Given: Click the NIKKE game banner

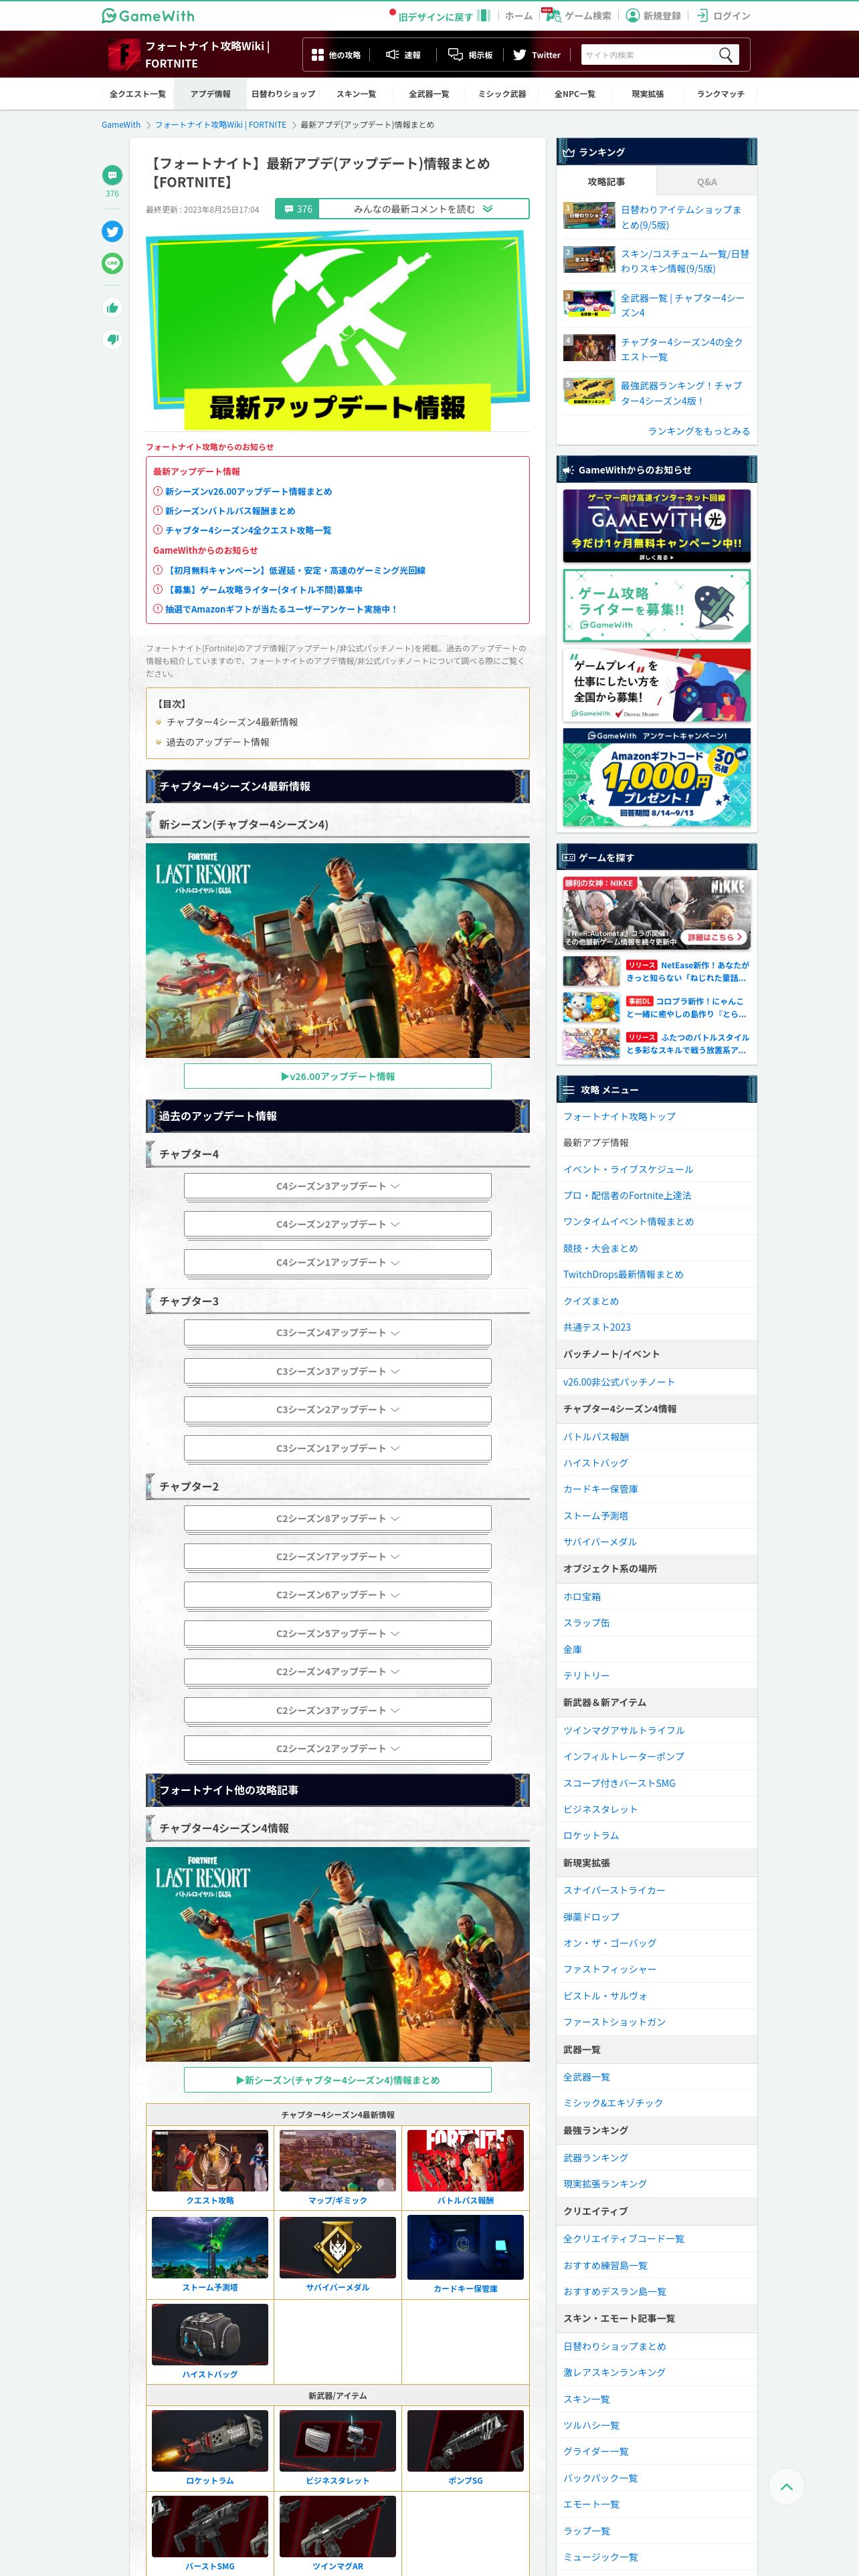Looking at the screenshot, I should [x=656, y=912].
